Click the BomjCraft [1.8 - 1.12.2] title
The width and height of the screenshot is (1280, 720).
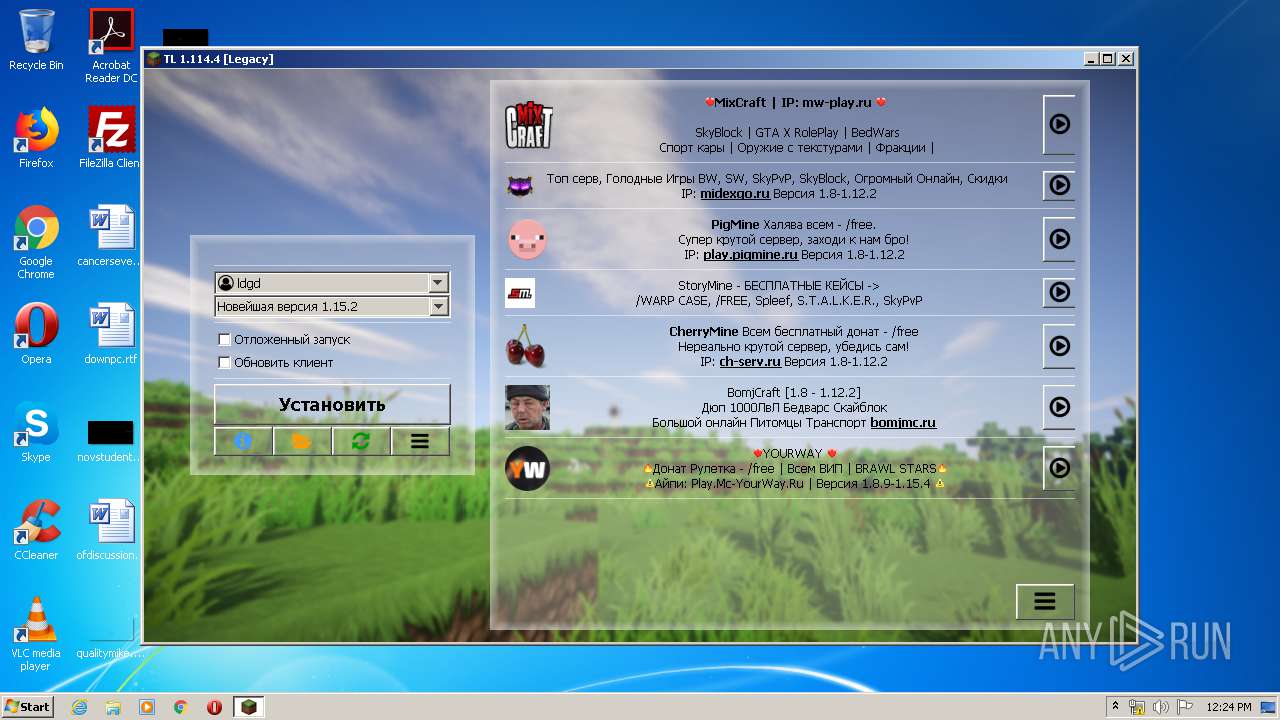click(x=794, y=392)
